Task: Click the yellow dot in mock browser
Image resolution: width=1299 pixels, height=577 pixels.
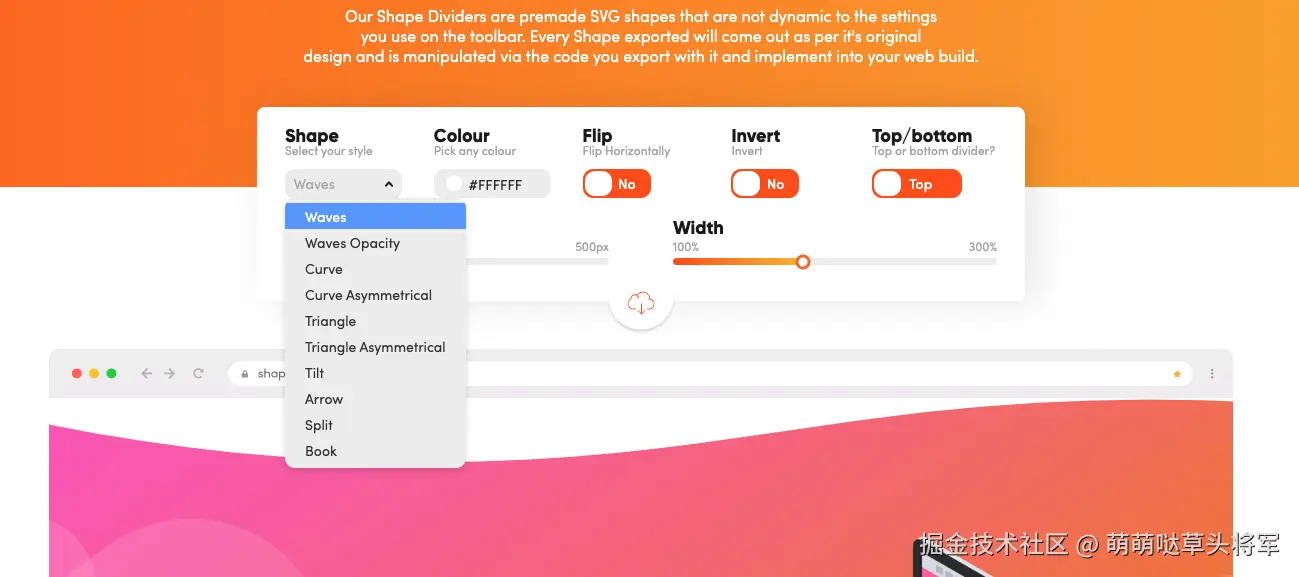Action: (x=94, y=373)
